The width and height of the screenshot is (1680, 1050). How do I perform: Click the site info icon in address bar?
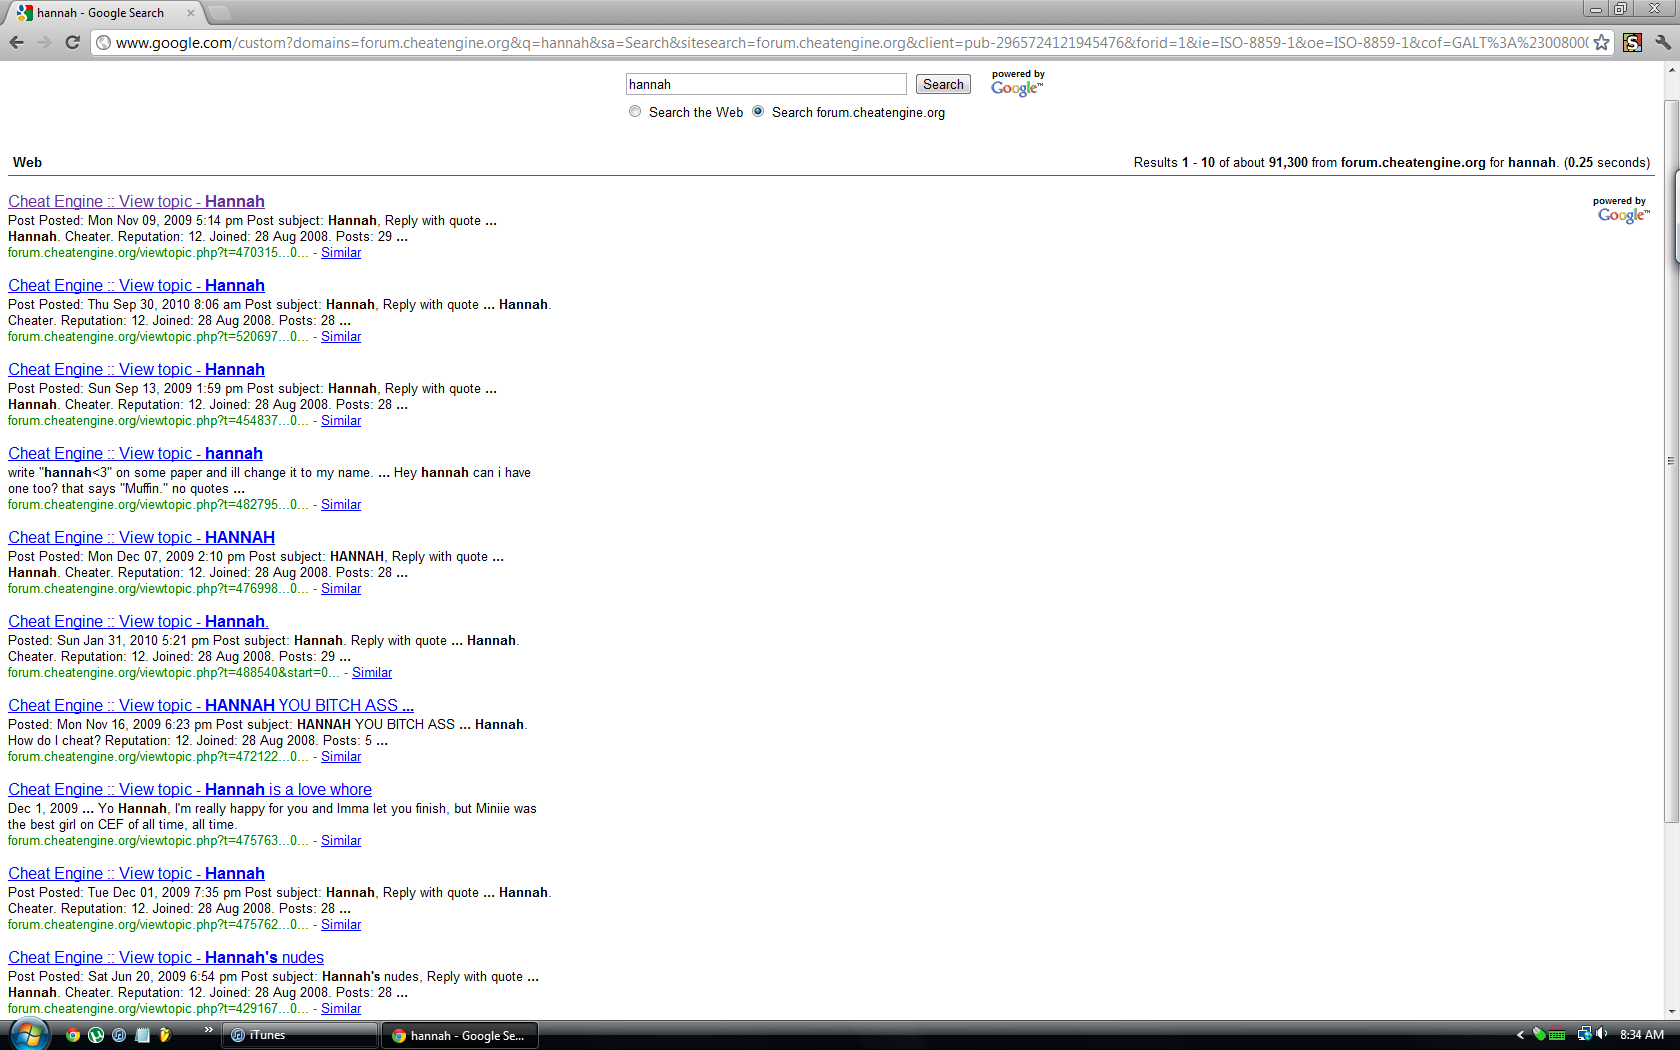(x=103, y=42)
